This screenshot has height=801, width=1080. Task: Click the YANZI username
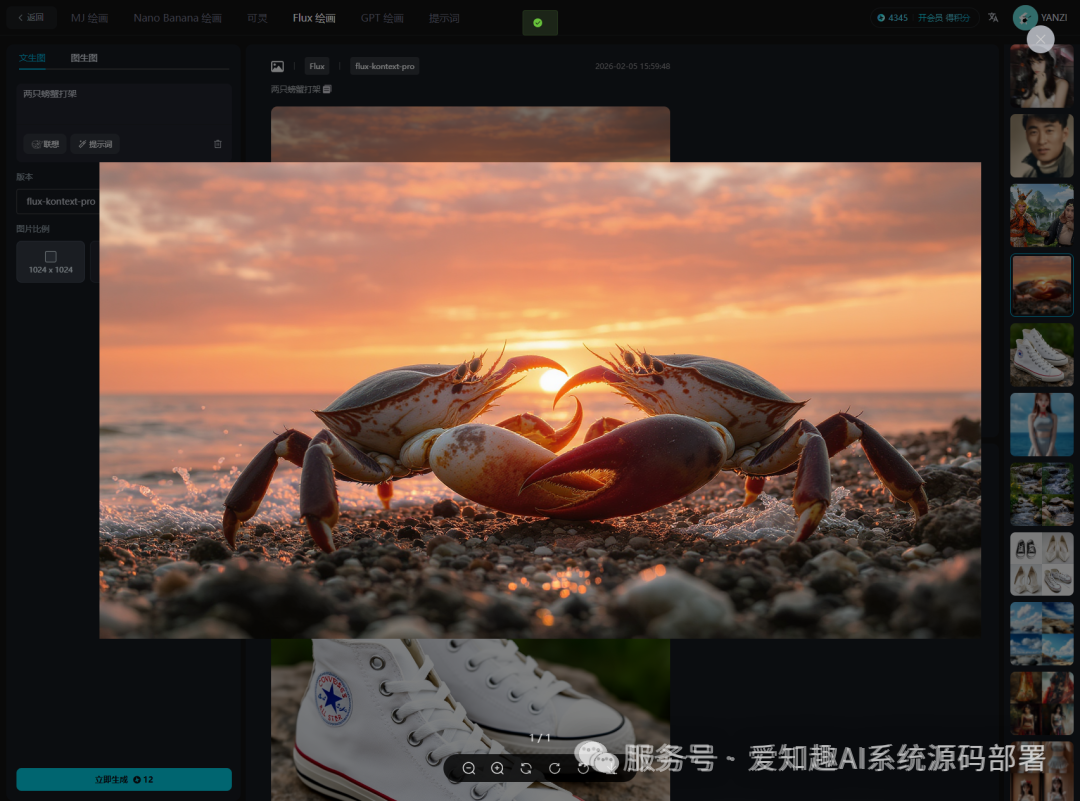coord(1054,18)
